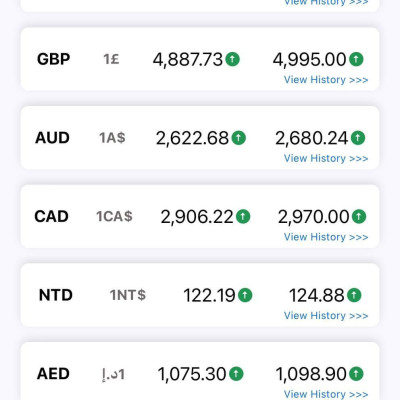Tap the 1NT$ unit label
The height and width of the screenshot is (400, 400).
tap(128, 295)
